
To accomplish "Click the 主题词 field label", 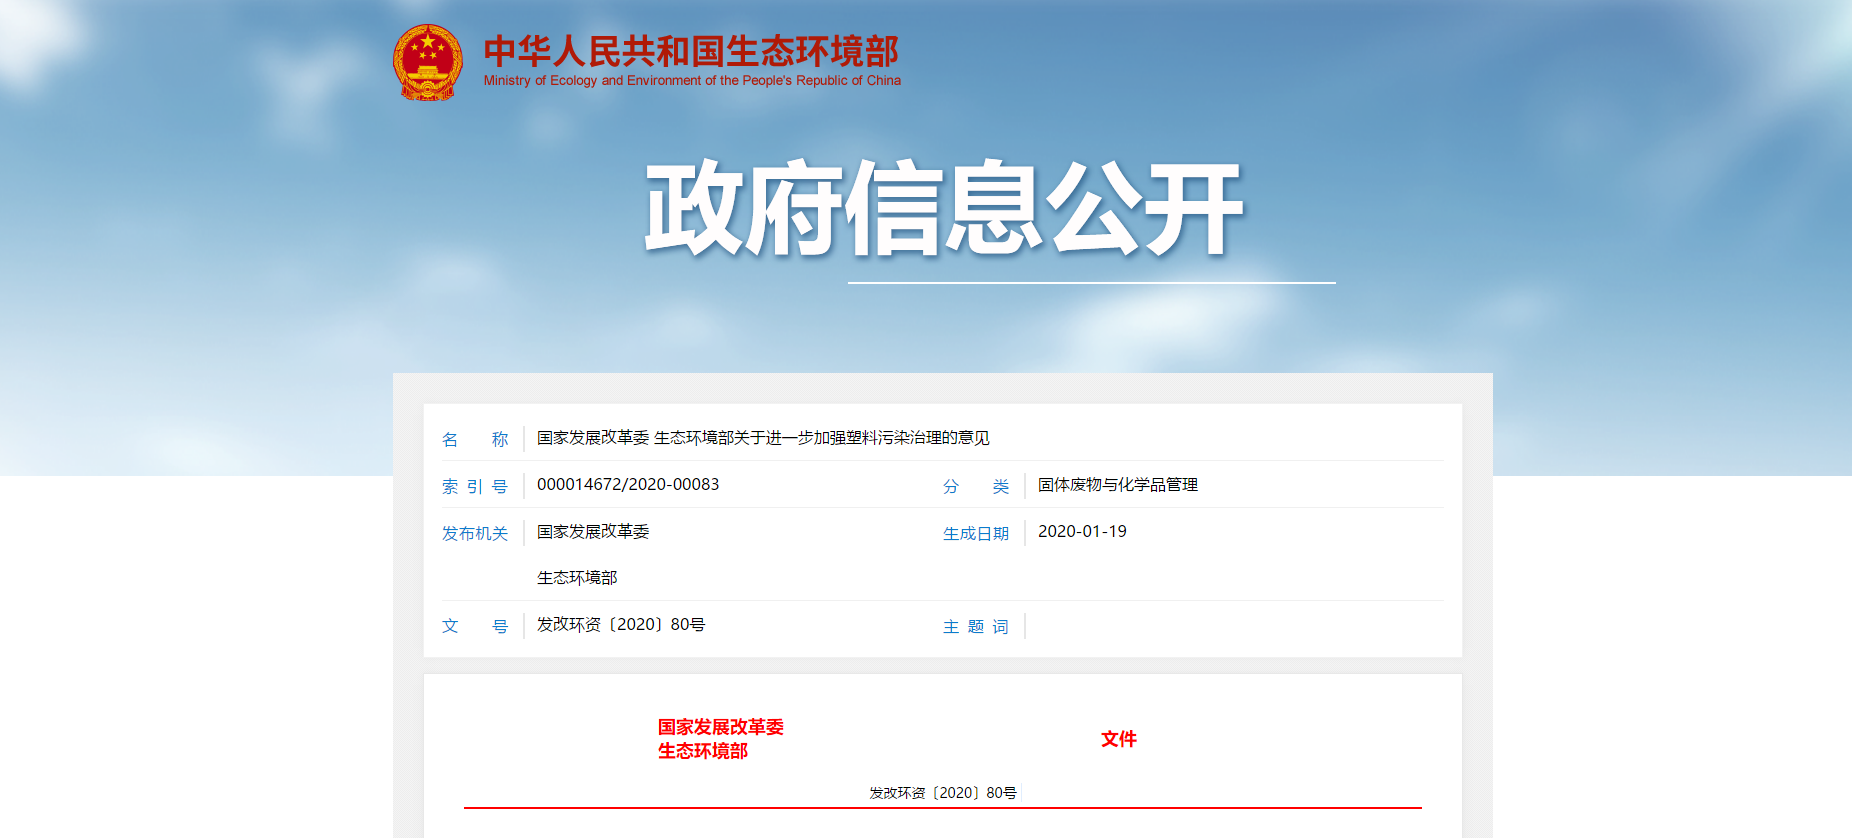I will click(976, 626).
